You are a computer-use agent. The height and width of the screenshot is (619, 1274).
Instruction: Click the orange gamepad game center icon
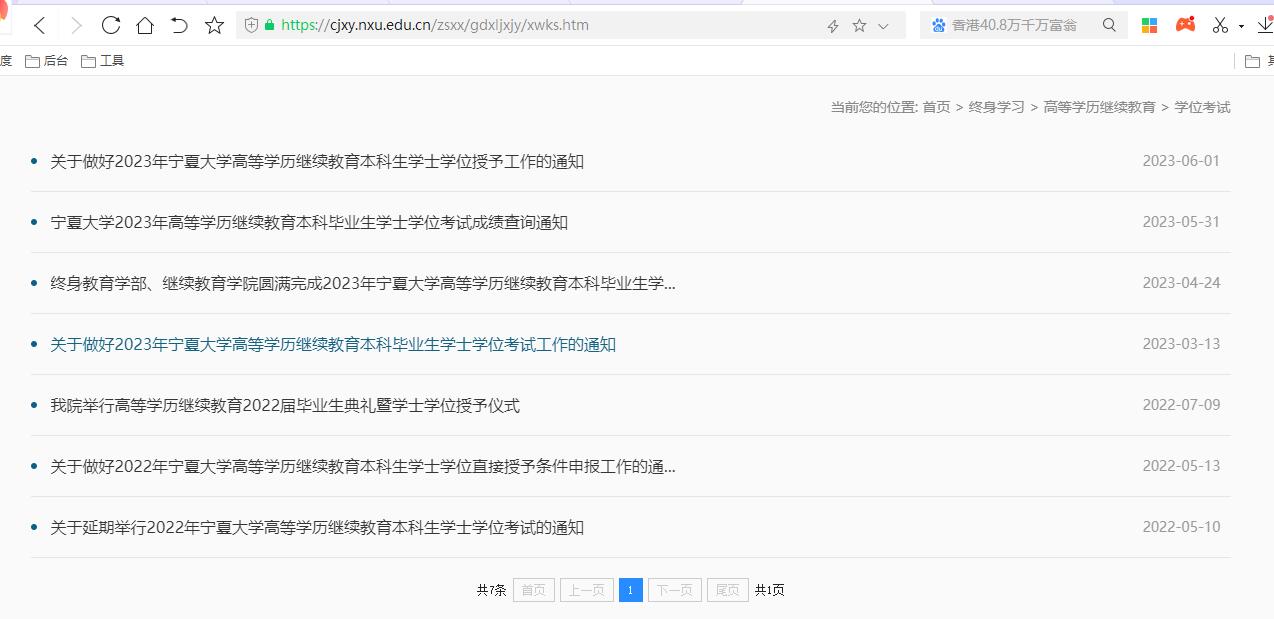pos(1186,25)
